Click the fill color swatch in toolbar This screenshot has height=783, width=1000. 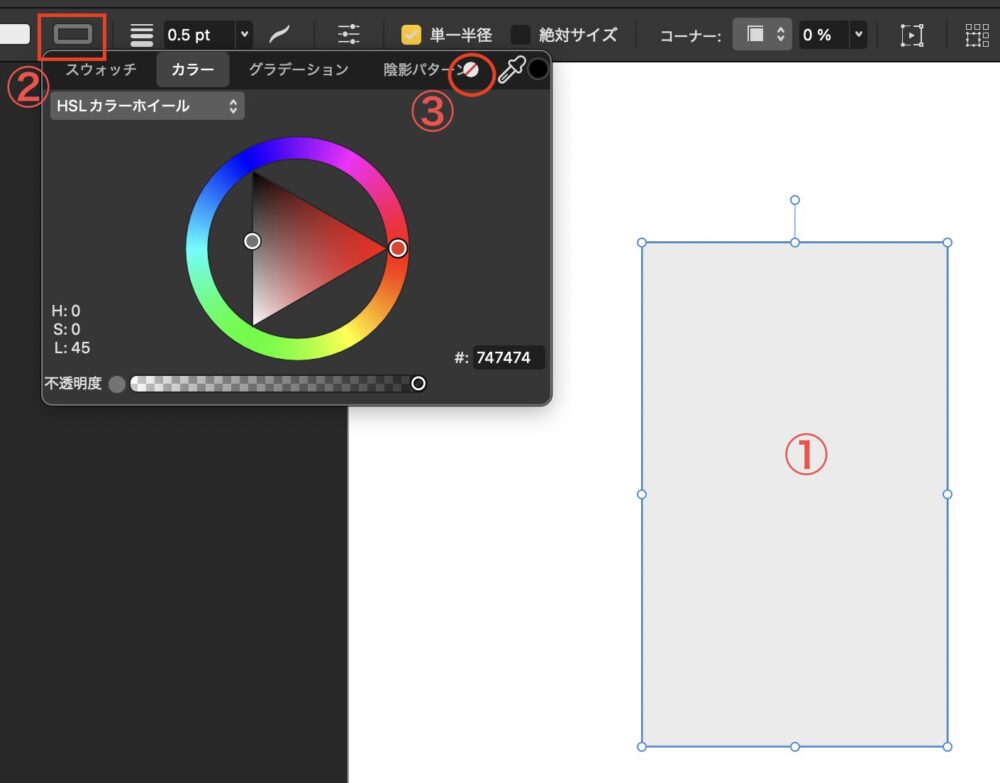click(x=14, y=34)
